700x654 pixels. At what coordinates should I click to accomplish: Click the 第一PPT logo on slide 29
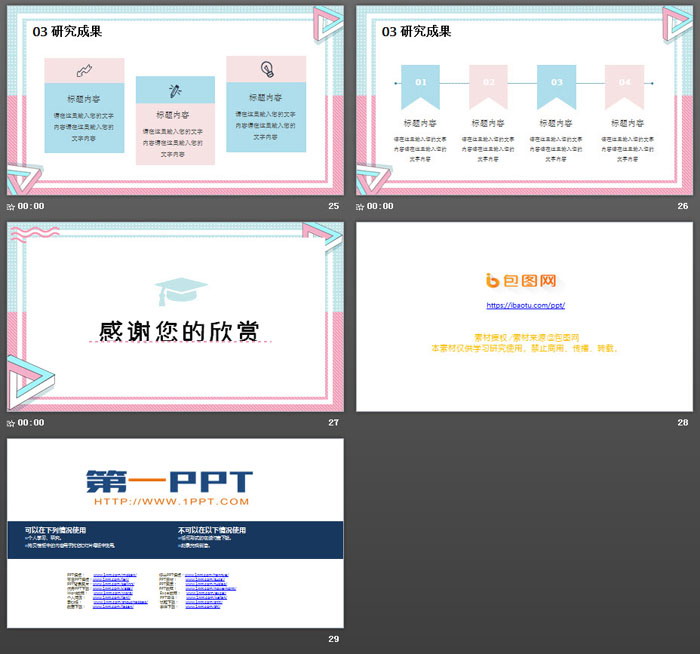[x=170, y=481]
